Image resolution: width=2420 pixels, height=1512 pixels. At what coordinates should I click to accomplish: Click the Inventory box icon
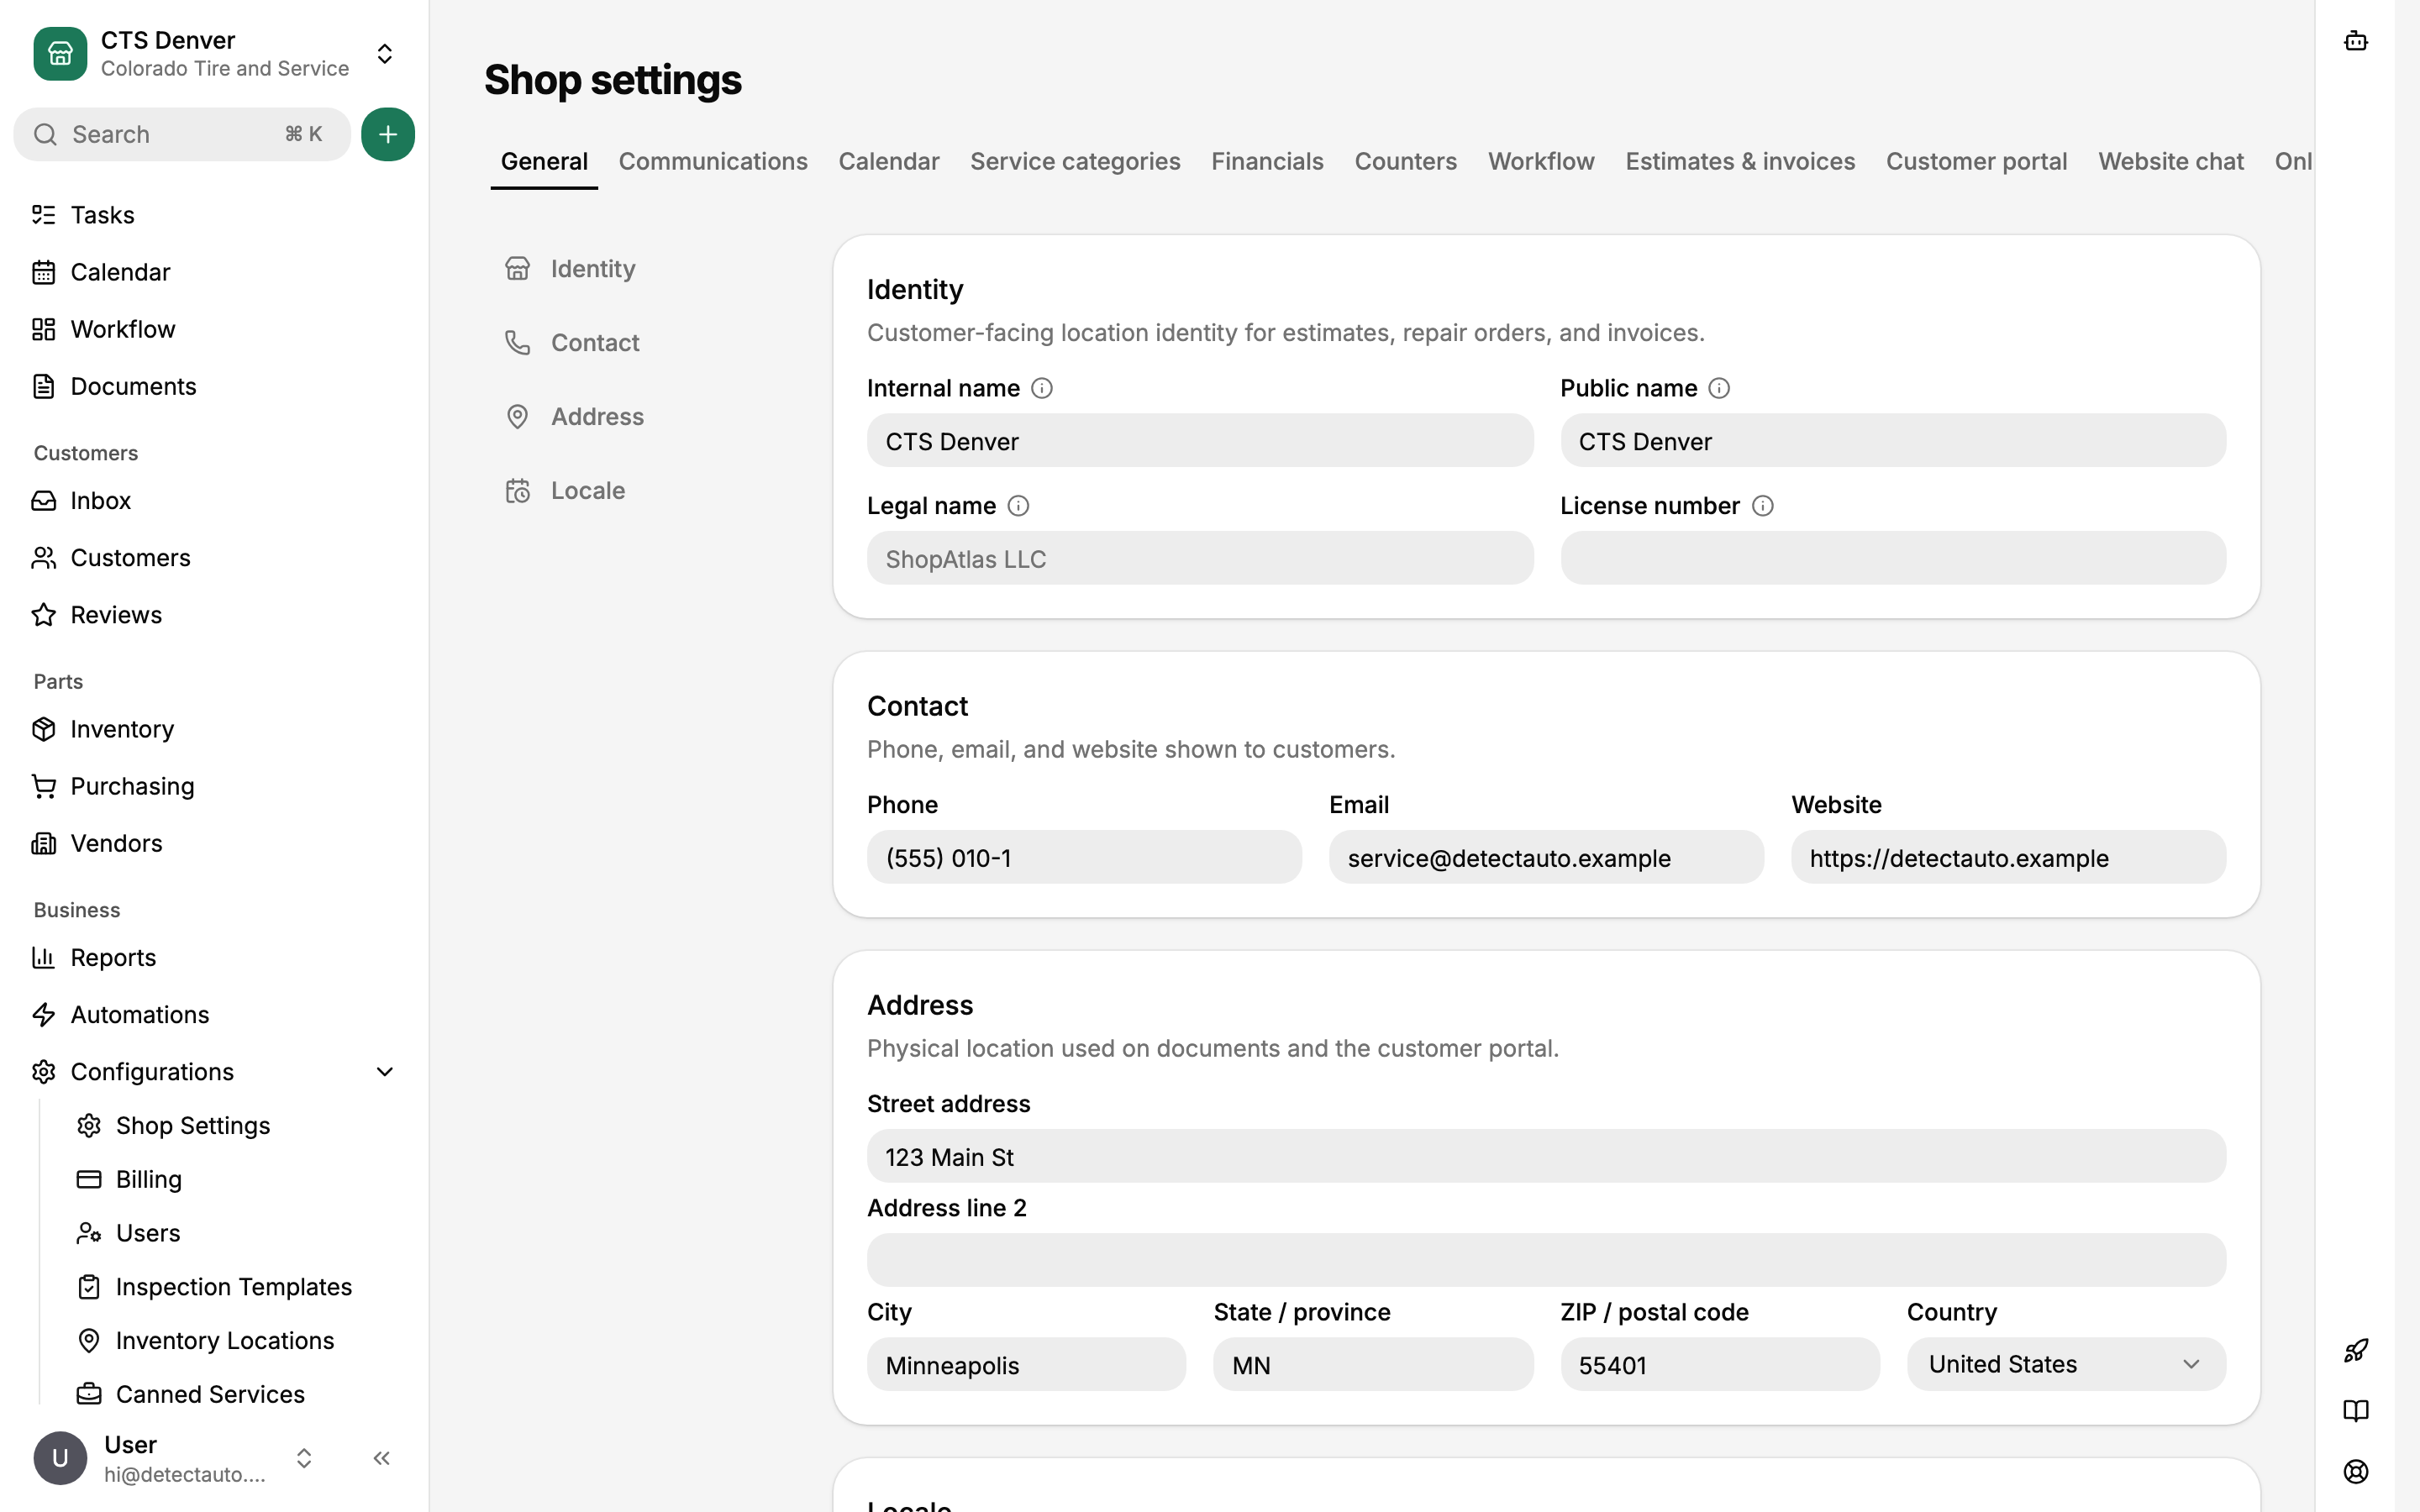click(44, 729)
